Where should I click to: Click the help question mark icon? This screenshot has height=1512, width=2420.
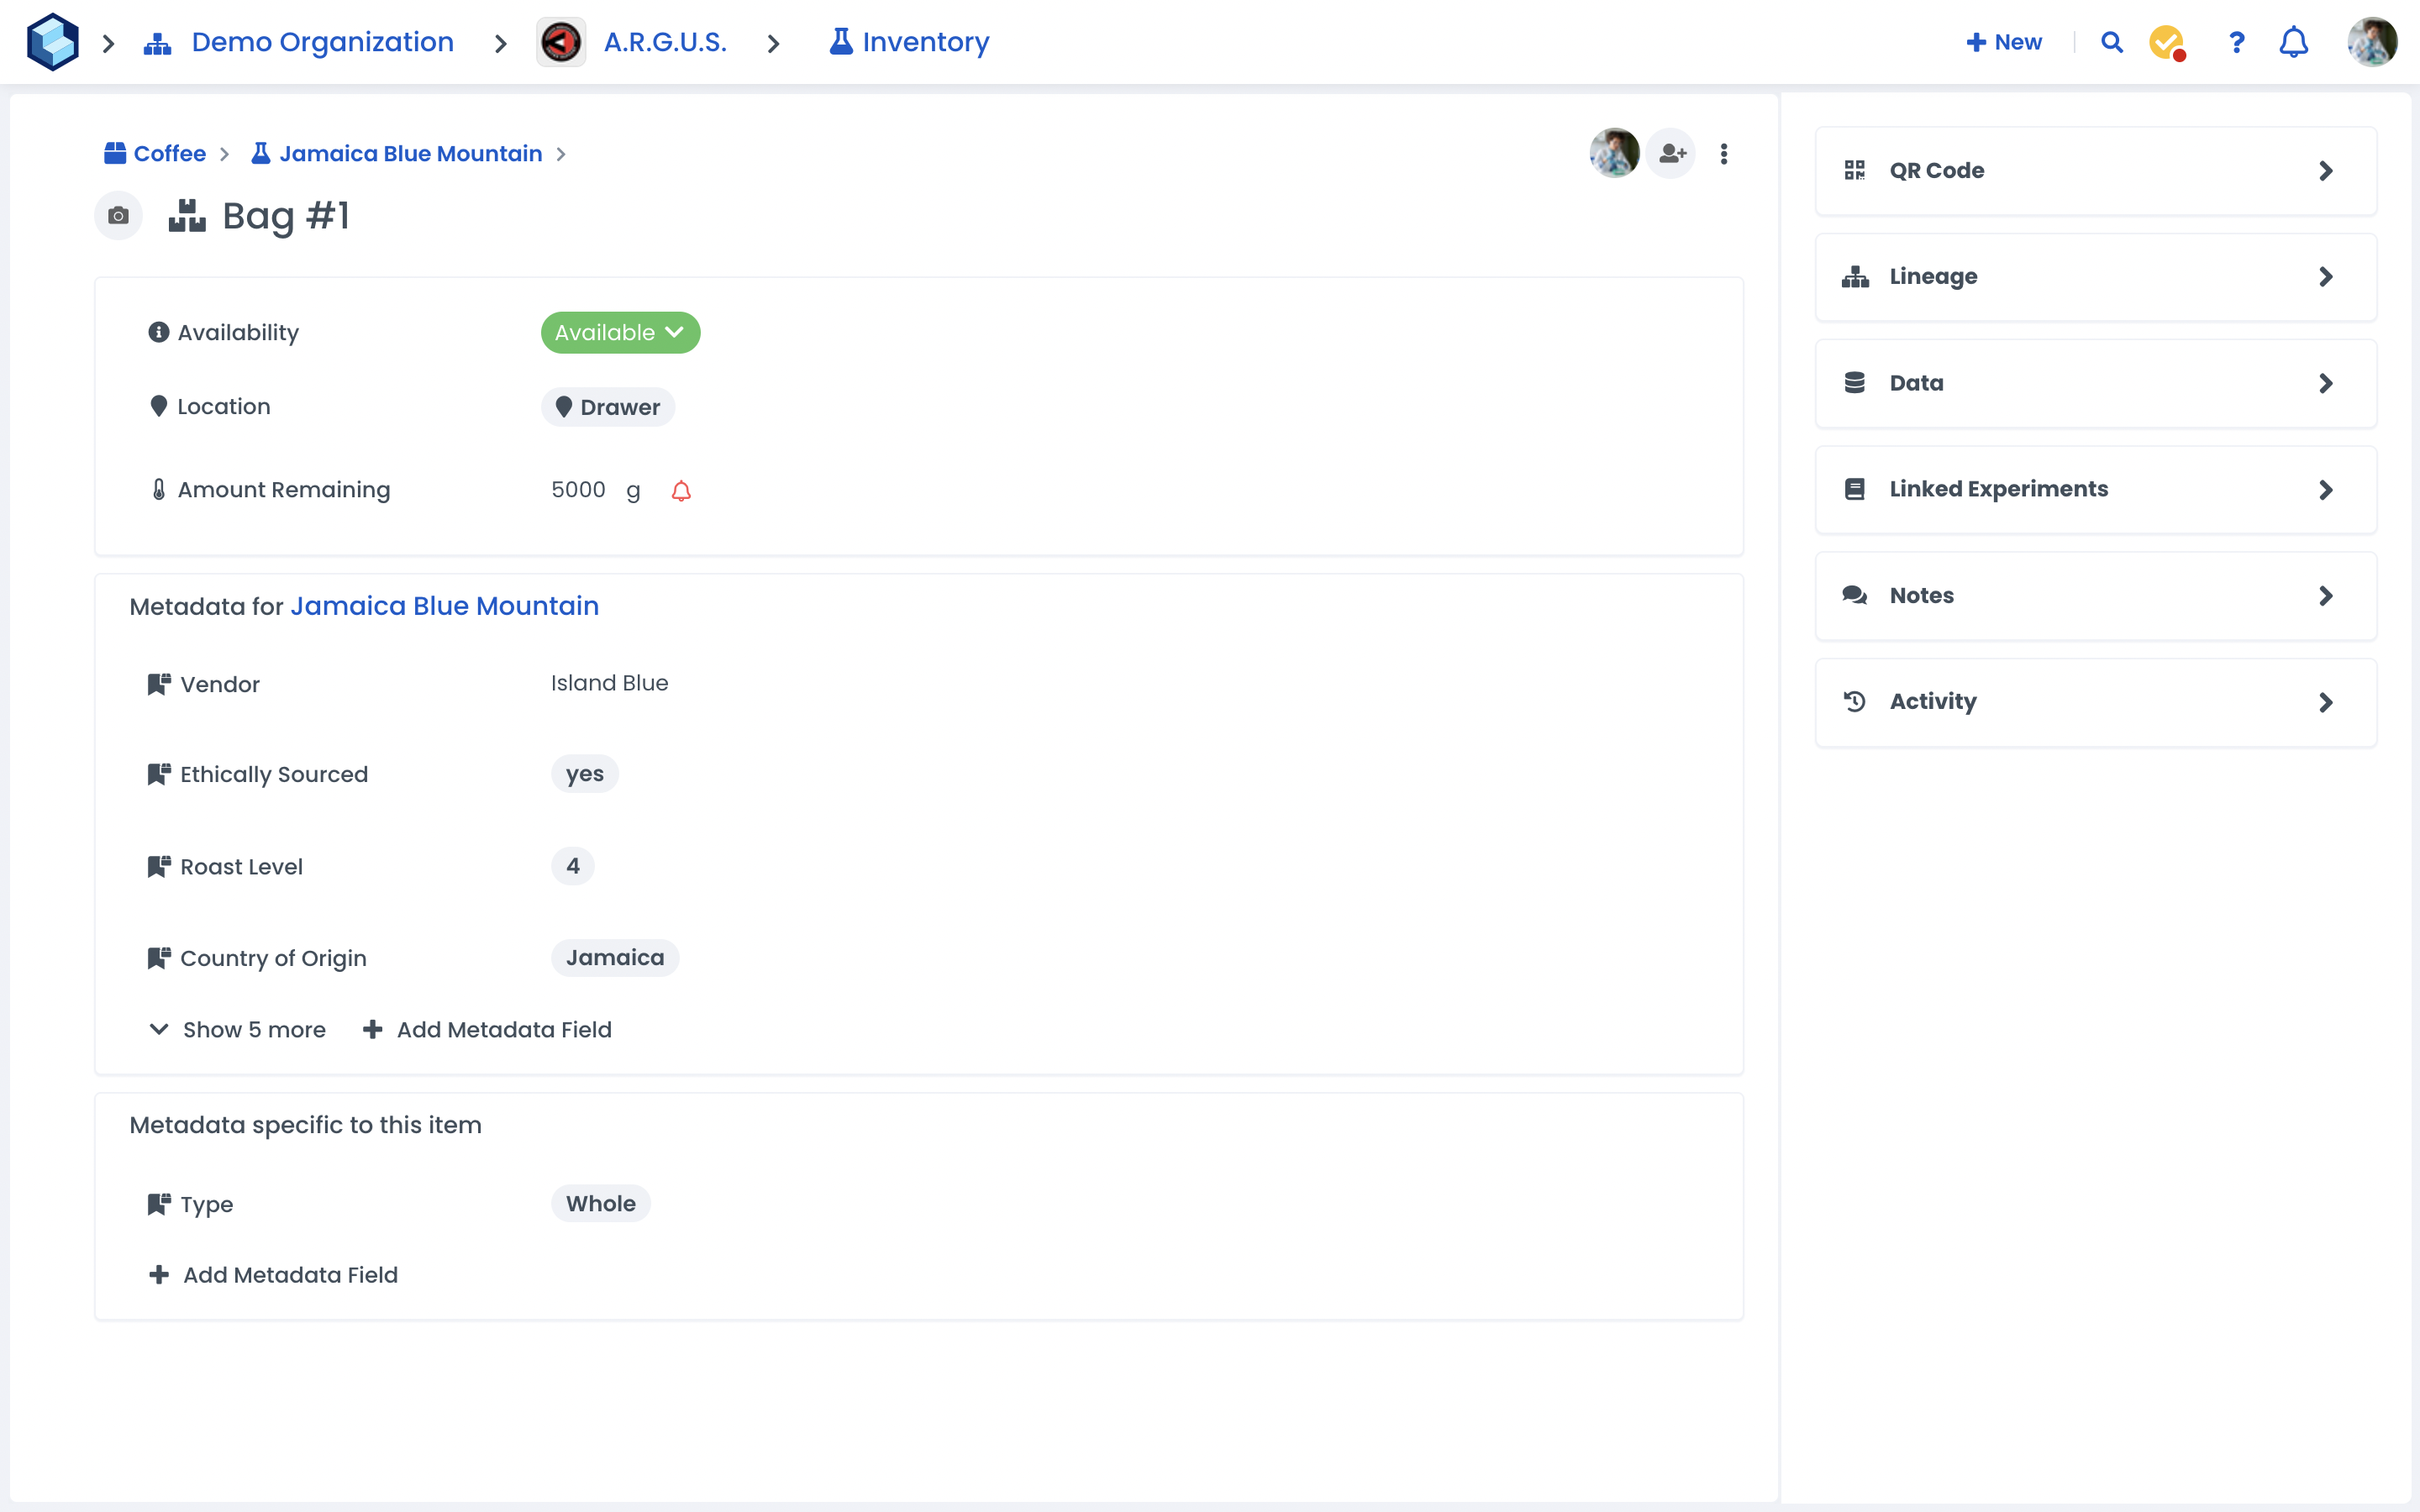click(2236, 42)
